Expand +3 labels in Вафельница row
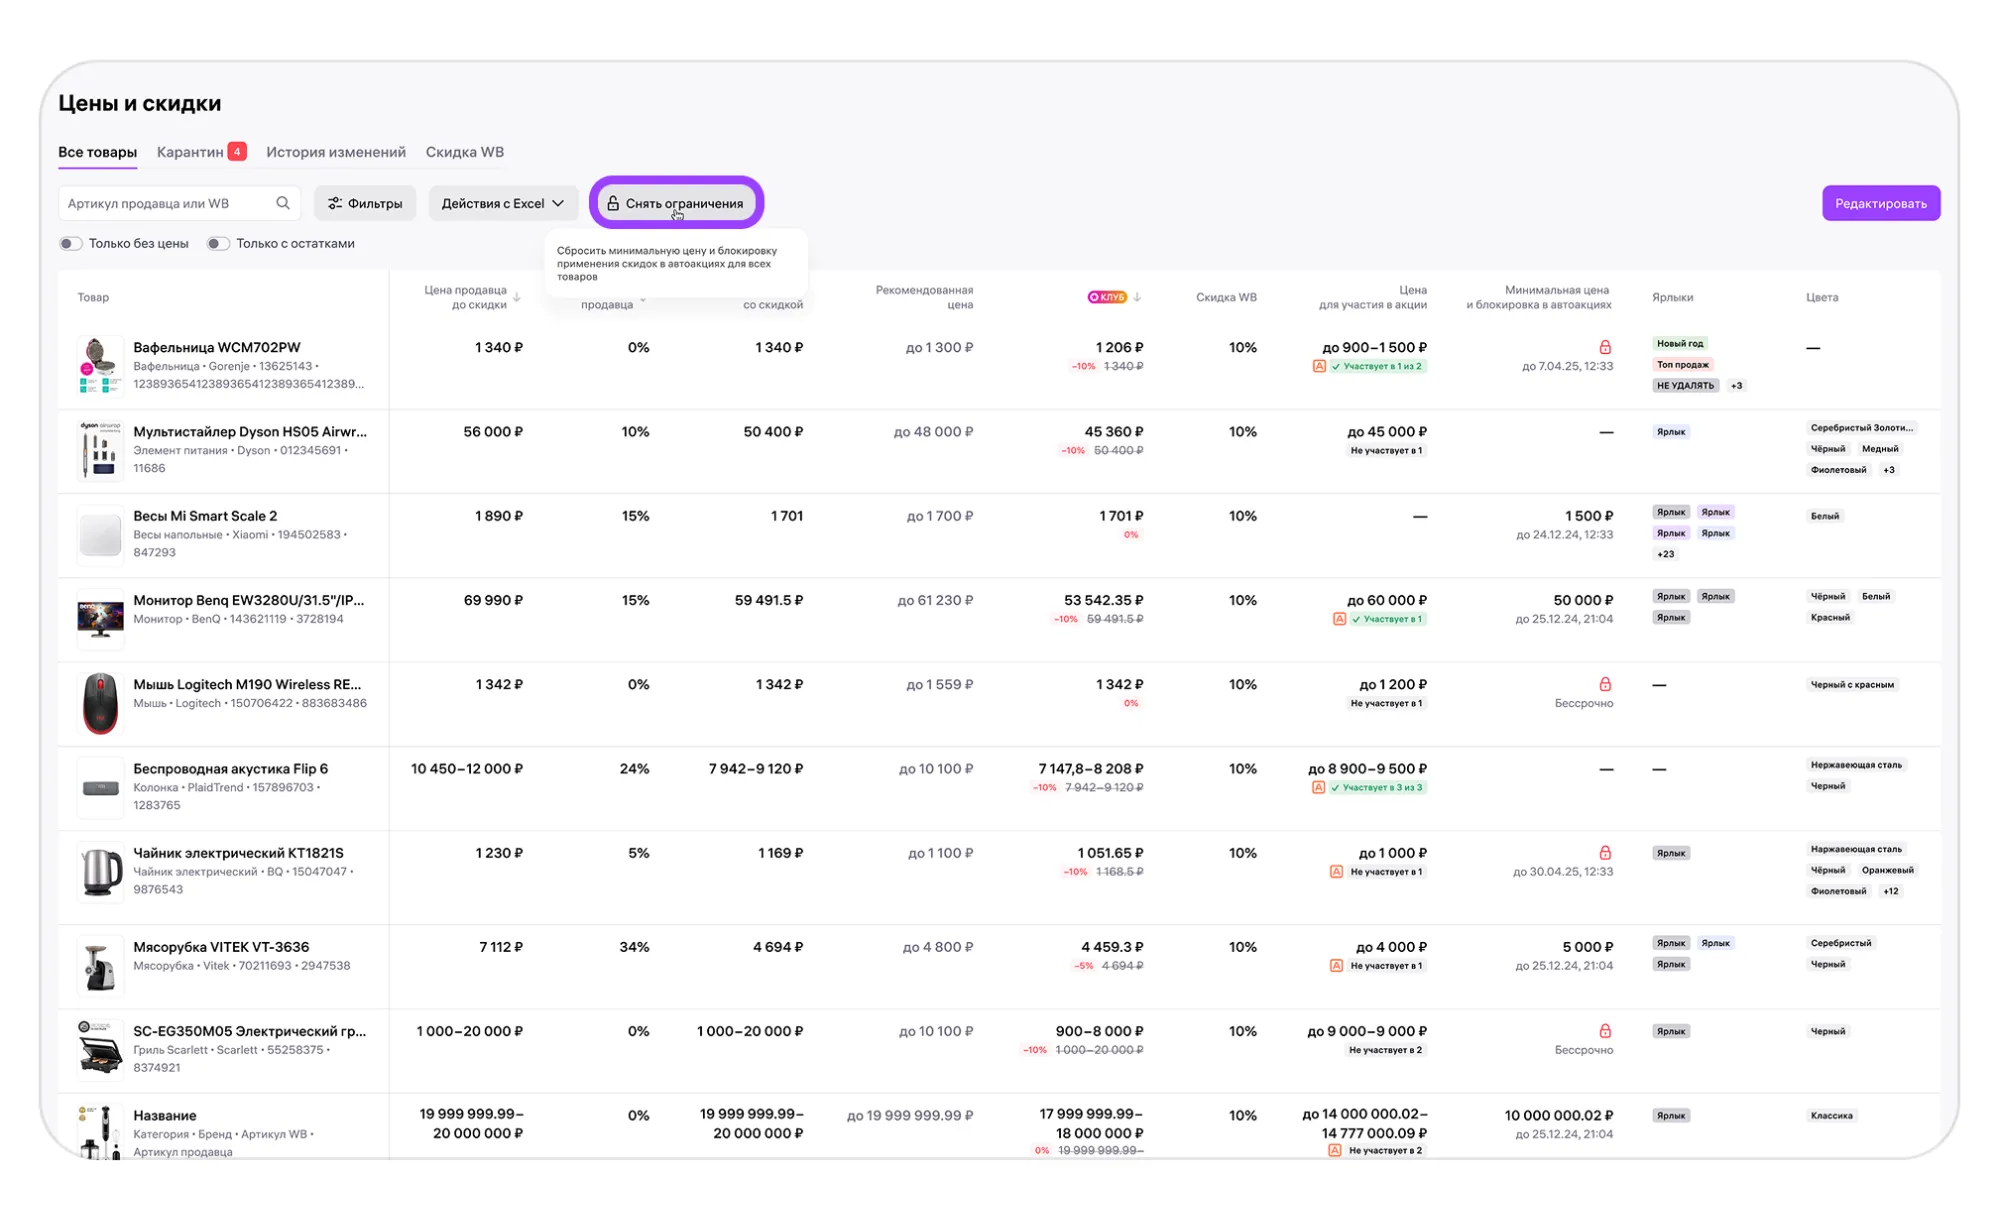The width and height of the screenshot is (1999, 1217). pos(1737,385)
